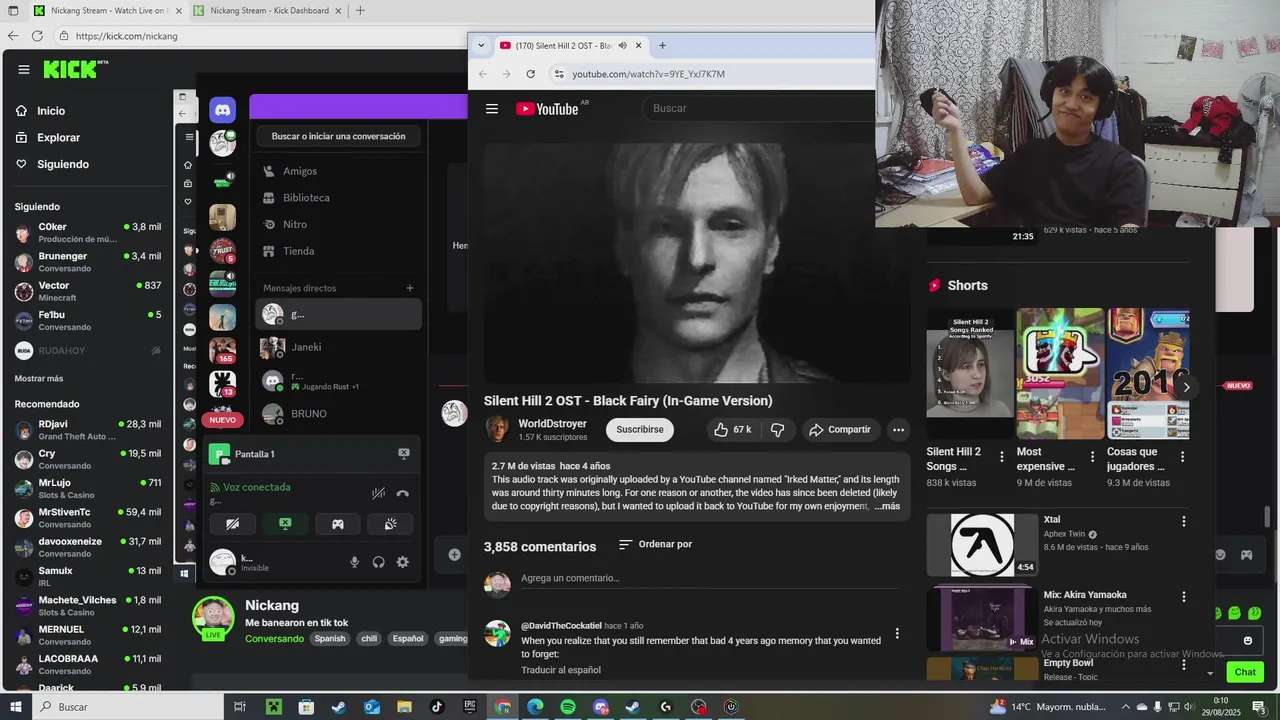Open the tab search dropdown in YouTube window

(x=481, y=45)
